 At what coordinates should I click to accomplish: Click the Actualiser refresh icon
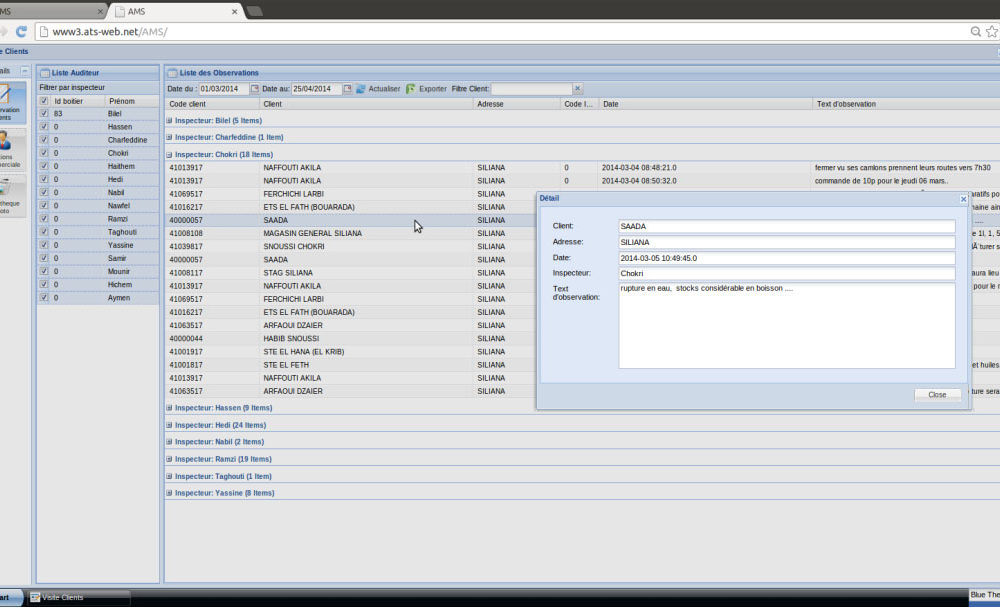(x=361, y=89)
